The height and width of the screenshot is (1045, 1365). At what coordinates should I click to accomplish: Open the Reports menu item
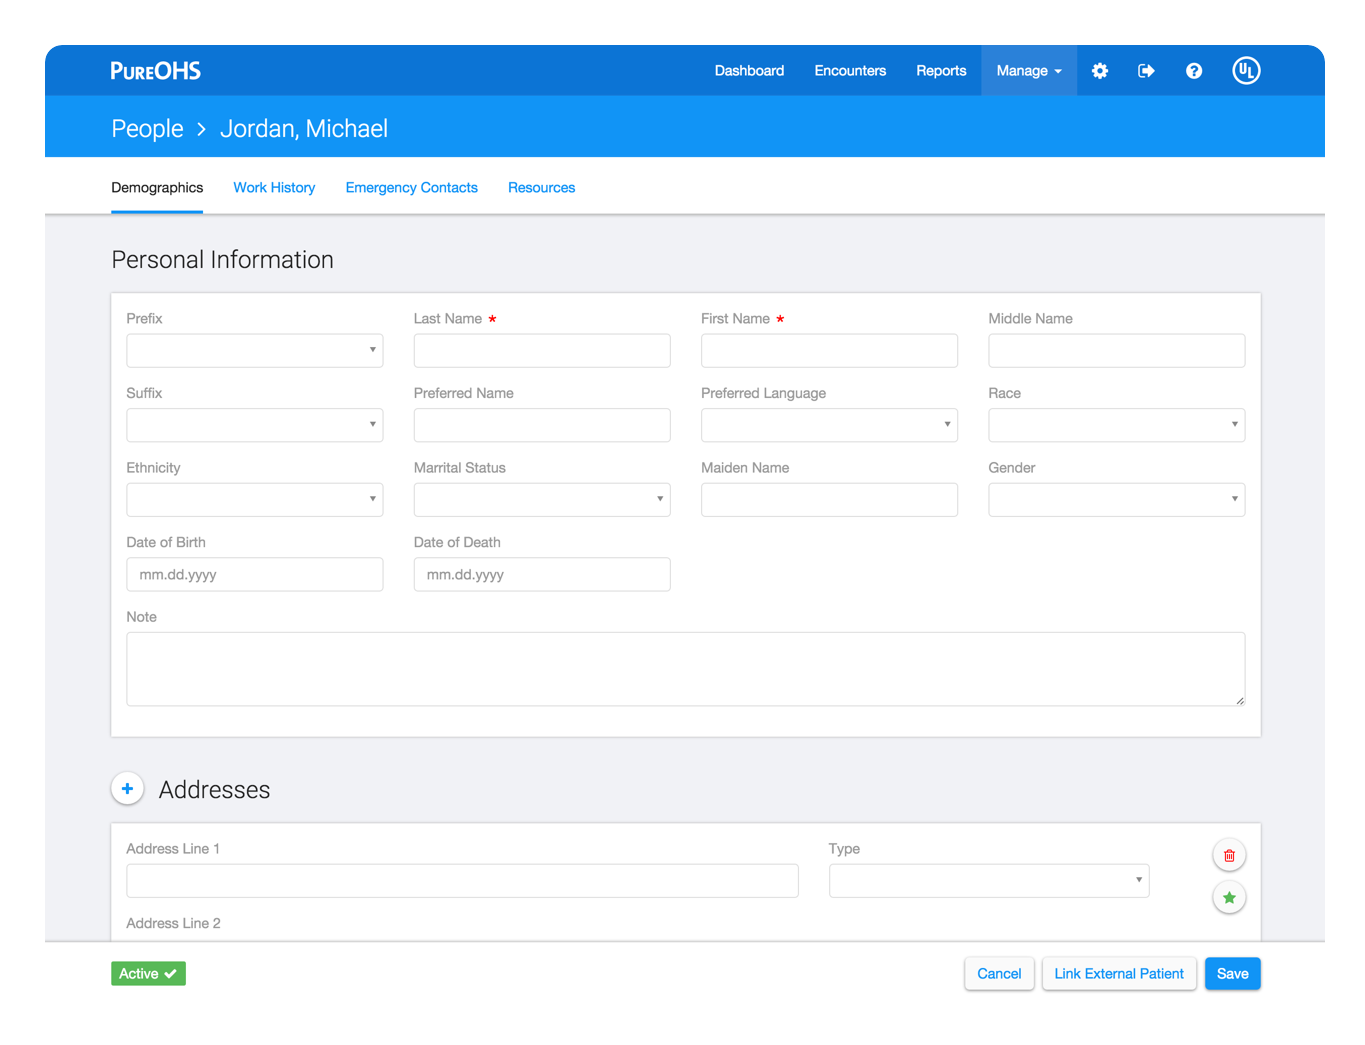pyautogui.click(x=941, y=71)
